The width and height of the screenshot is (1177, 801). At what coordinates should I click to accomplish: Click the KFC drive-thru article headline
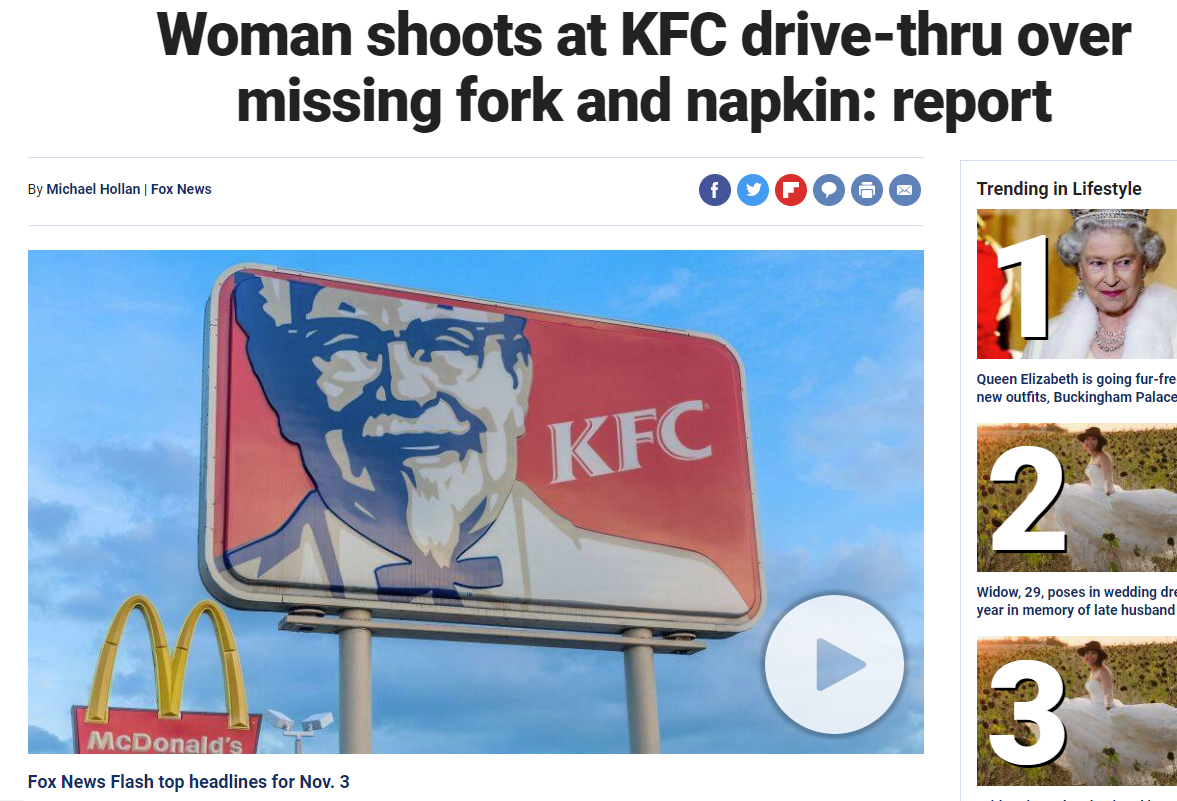pos(643,68)
